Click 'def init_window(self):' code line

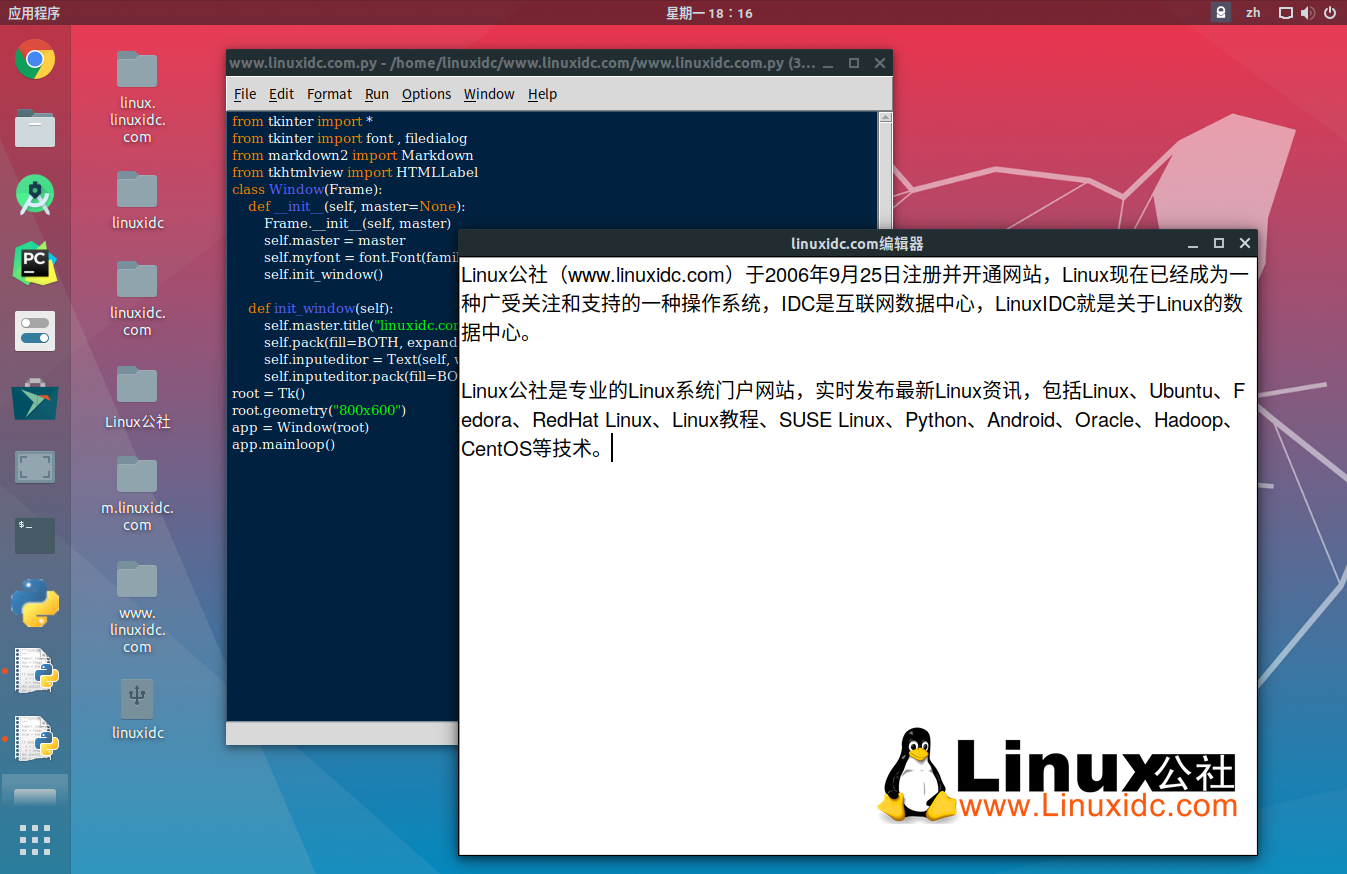pos(321,308)
